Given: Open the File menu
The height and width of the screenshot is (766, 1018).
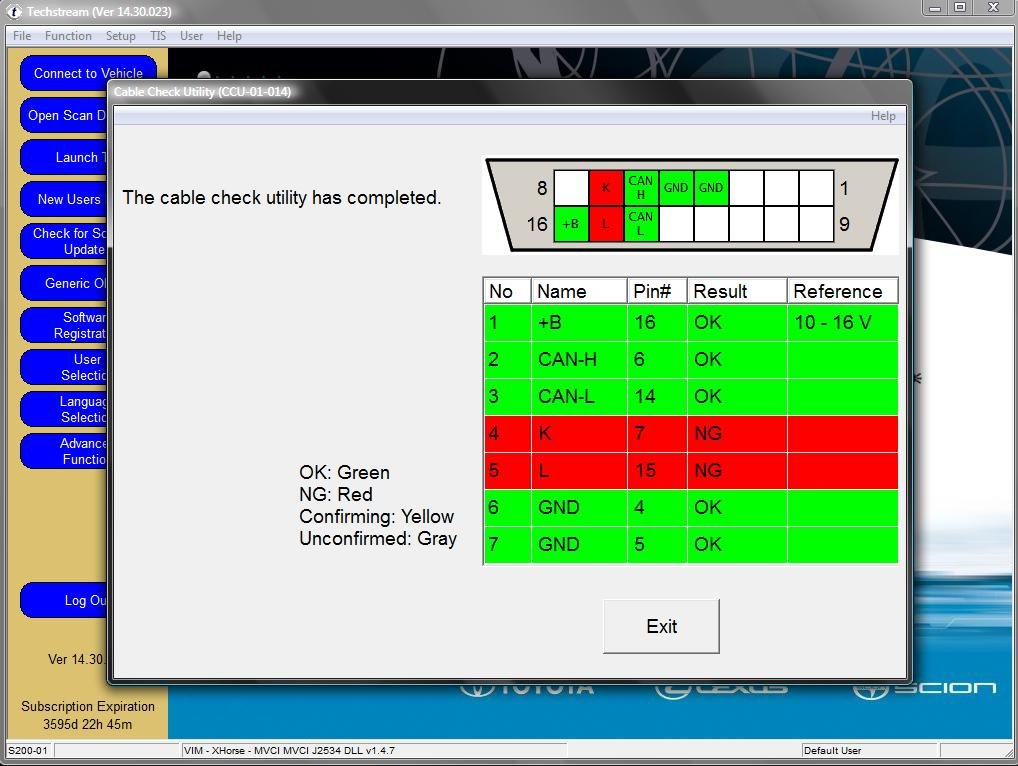Looking at the screenshot, I should coord(22,36).
